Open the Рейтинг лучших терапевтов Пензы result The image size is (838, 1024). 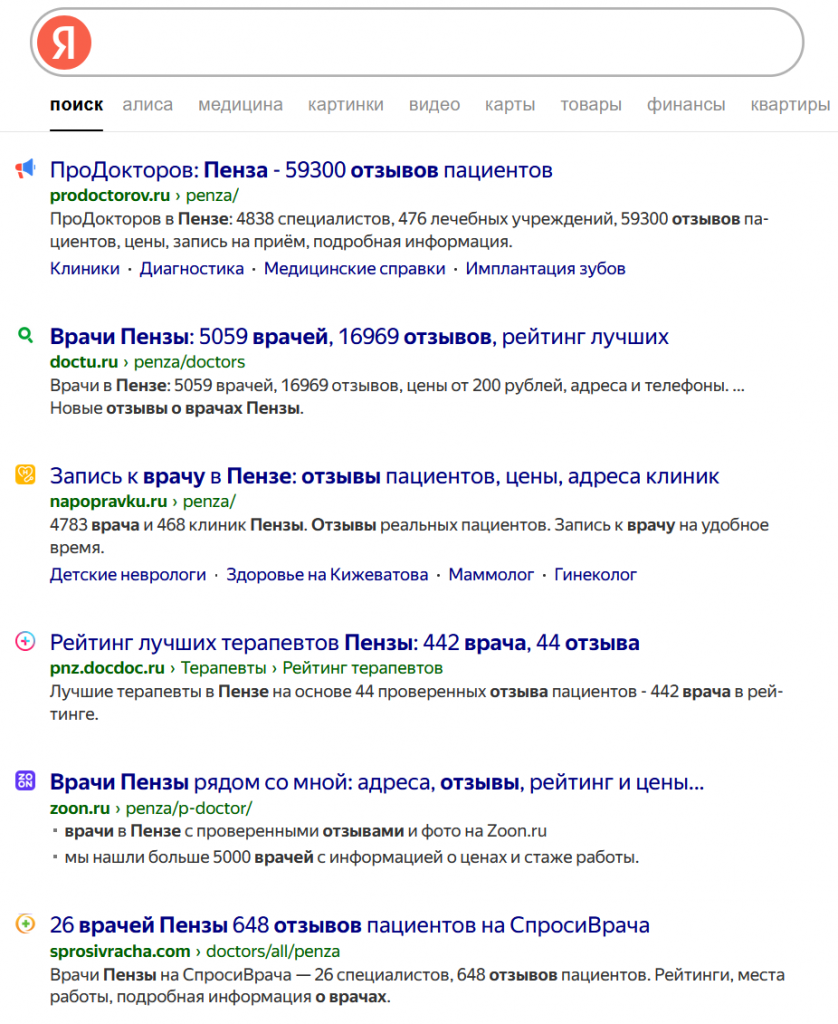tap(345, 643)
